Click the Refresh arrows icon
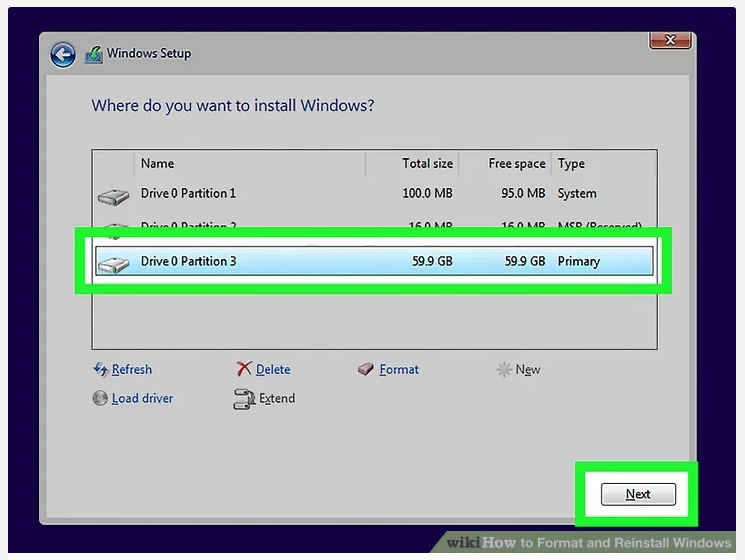 point(100,370)
